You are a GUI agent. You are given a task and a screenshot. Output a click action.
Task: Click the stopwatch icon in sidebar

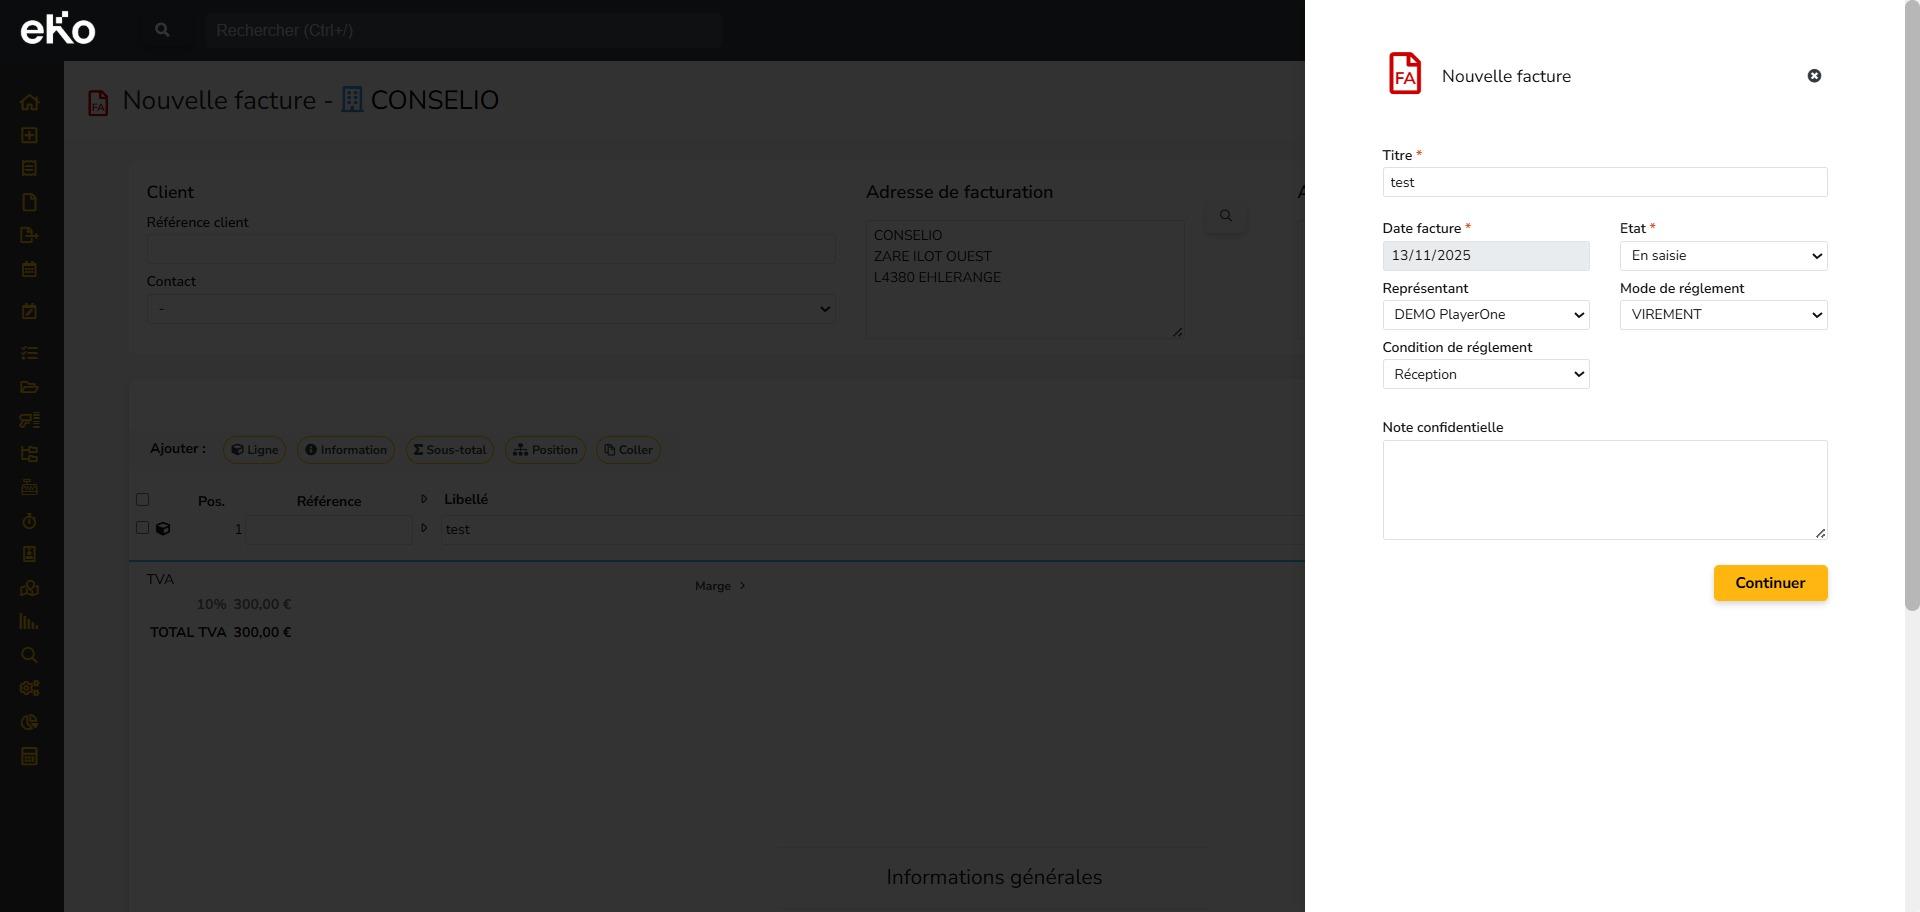(29, 521)
